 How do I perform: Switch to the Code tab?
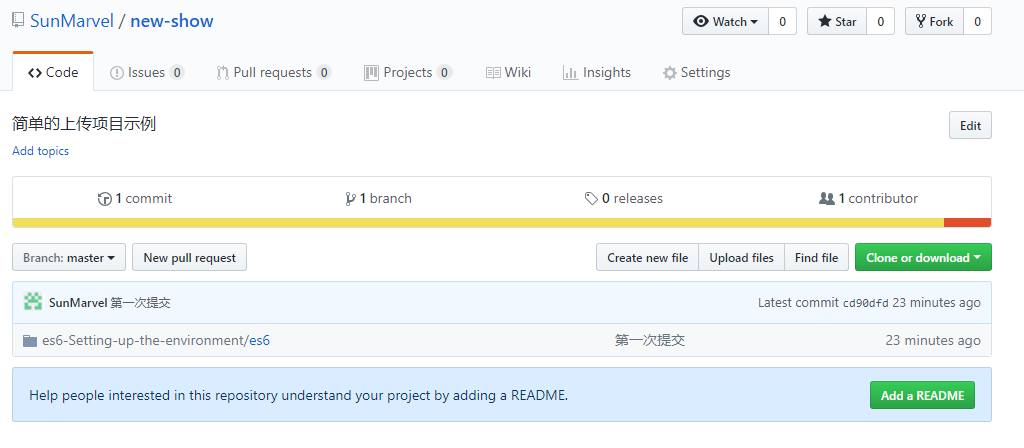click(53, 72)
